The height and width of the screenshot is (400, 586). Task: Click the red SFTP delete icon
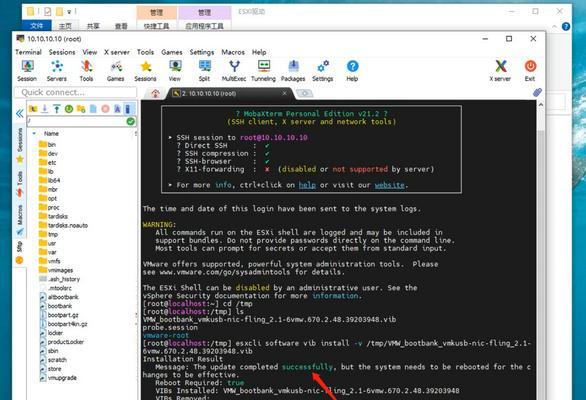pos(105,109)
